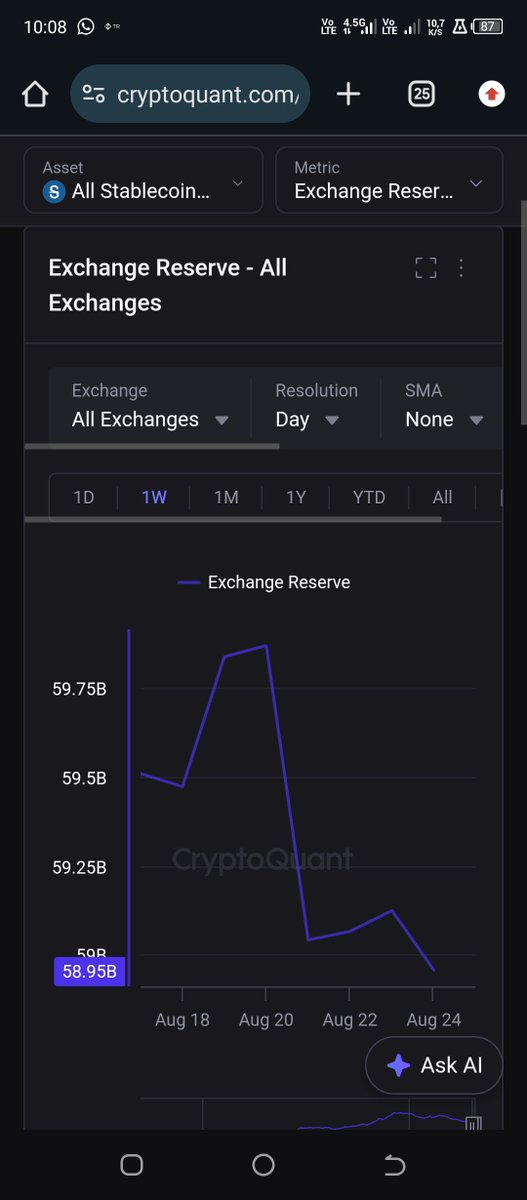The height and width of the screenshot is (1200, 527).
Task: Tap the battery indicator showing 87
Action: (488, 27)
